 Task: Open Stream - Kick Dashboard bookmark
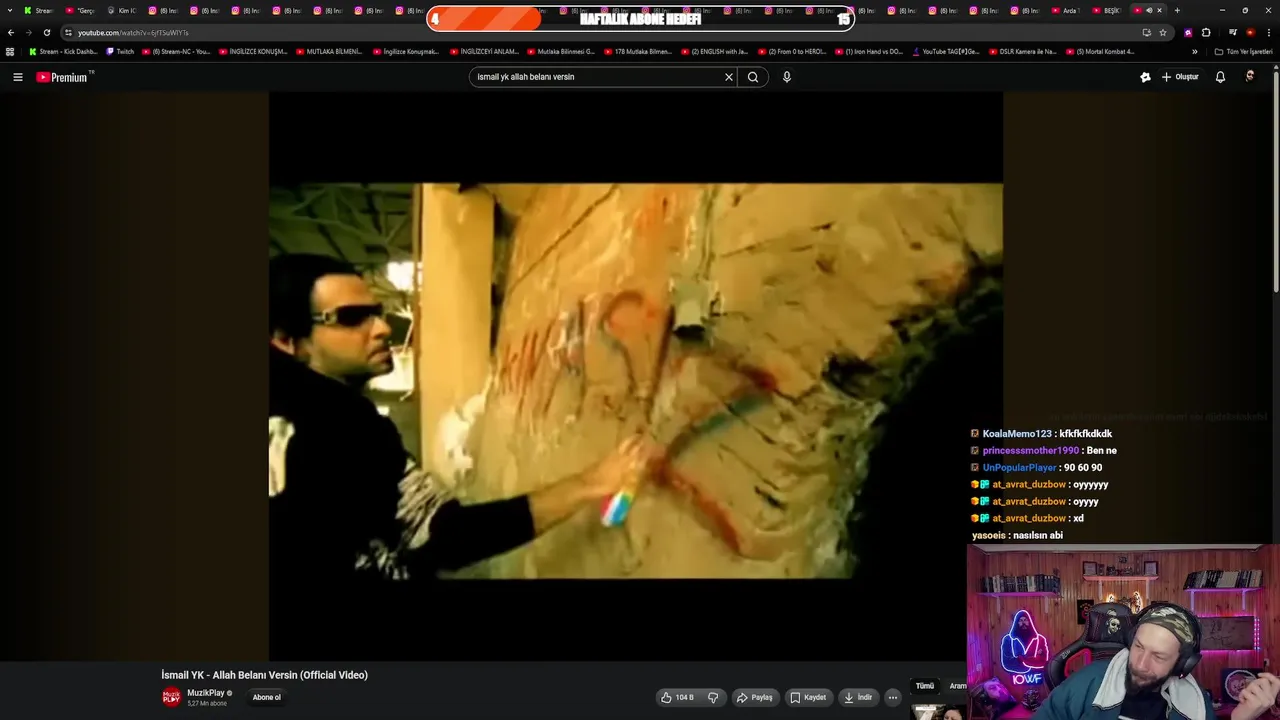pyautogui.click(x=64, y=51)
